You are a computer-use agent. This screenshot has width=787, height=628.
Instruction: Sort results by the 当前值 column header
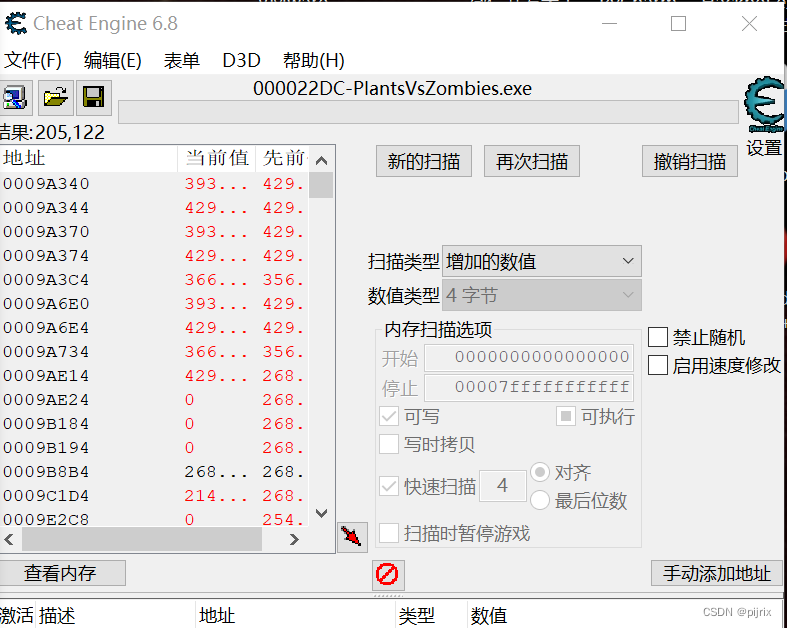point(217,158)
